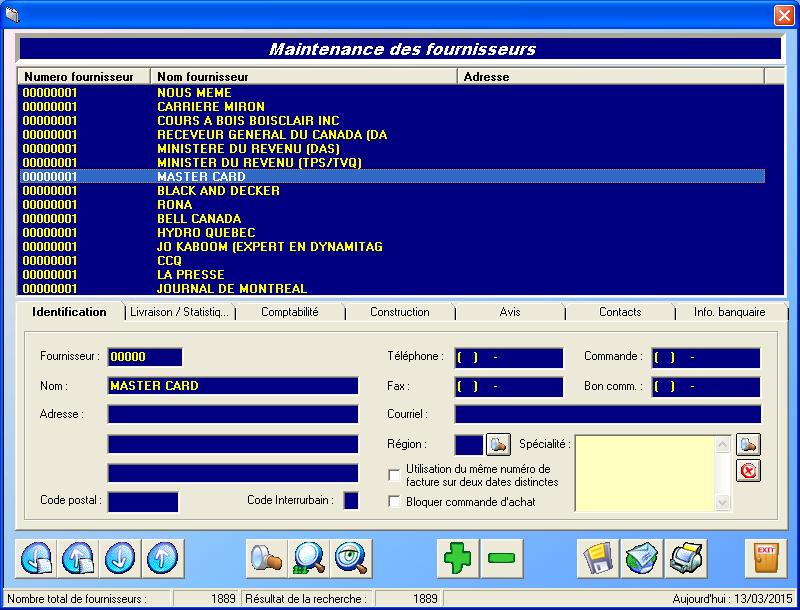Viewport: 800px width, 610px height.
Task: Click the green plus add supplier icon
Action: 458,558
